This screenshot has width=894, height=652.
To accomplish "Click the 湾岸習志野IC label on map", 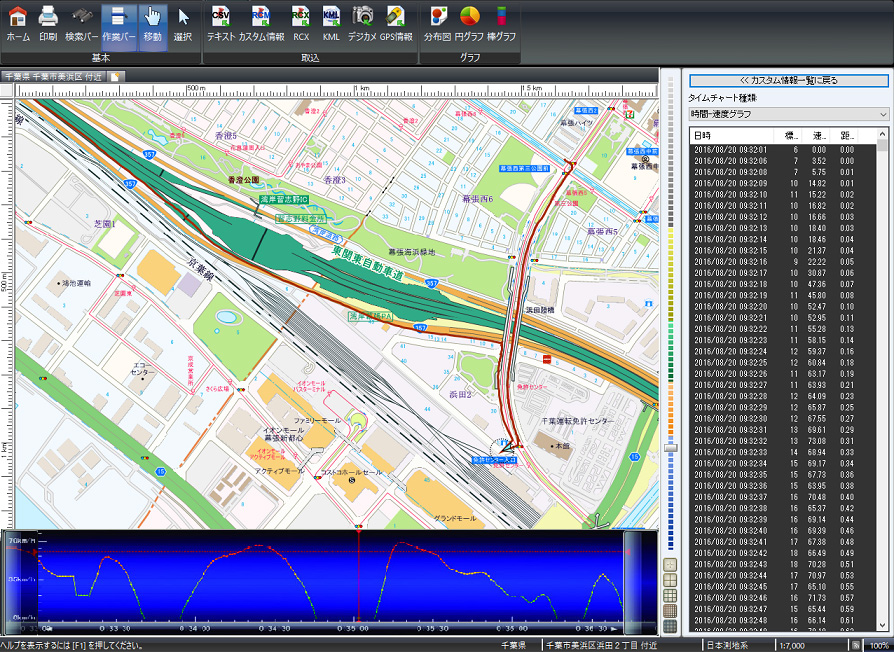I will (x=284, y=199).
